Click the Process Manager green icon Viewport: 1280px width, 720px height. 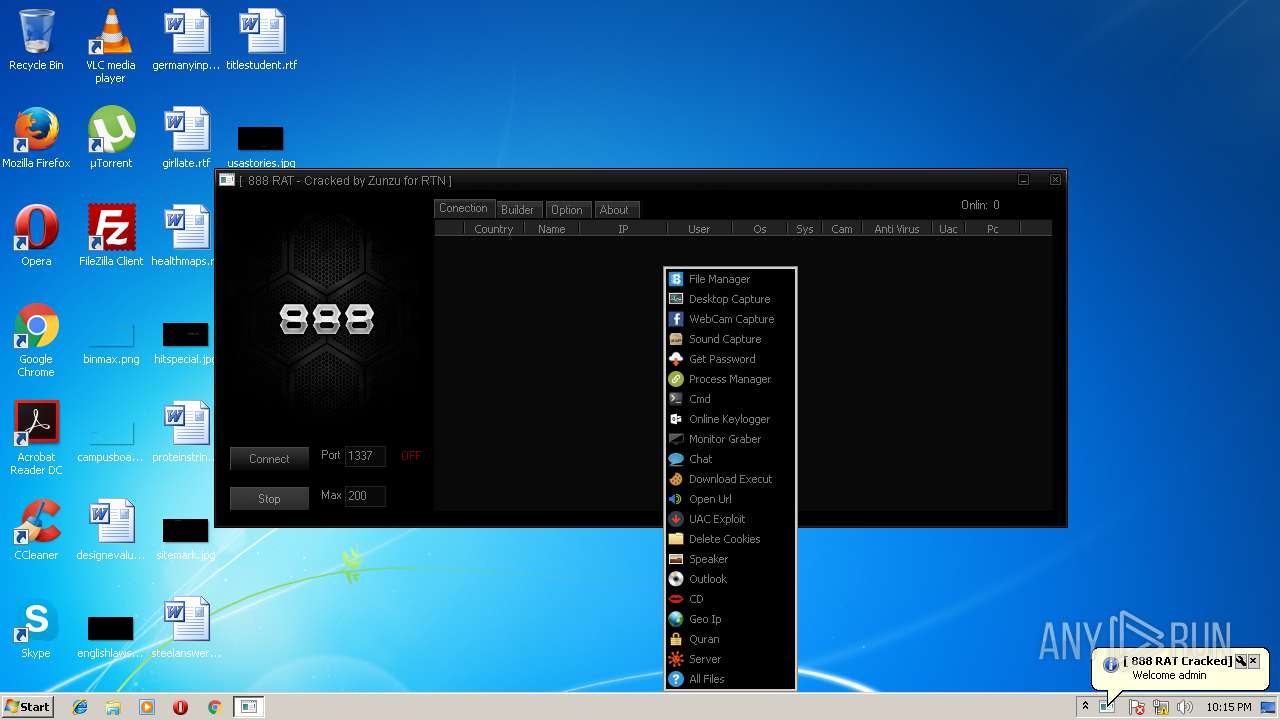(x=676, y=379)
